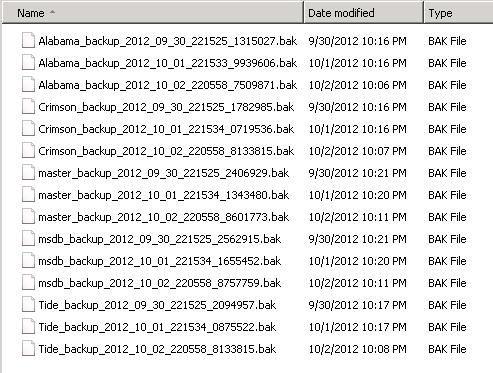Click the 10/2/2012 10:08 PM date entry
This screenshot has width=493, height=373.
[357, 349]
